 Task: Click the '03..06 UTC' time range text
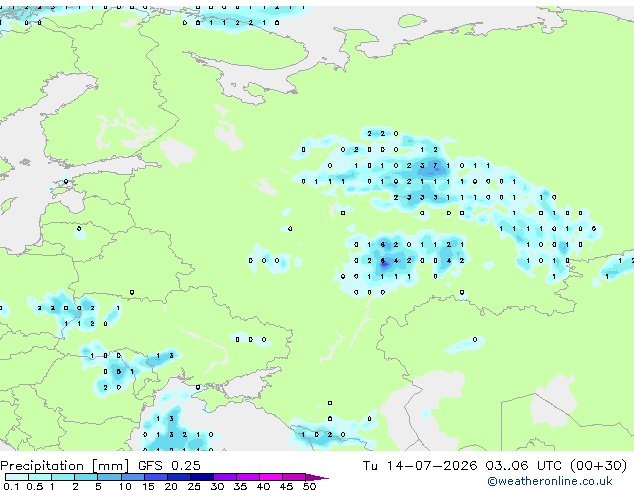coord(524,465)
